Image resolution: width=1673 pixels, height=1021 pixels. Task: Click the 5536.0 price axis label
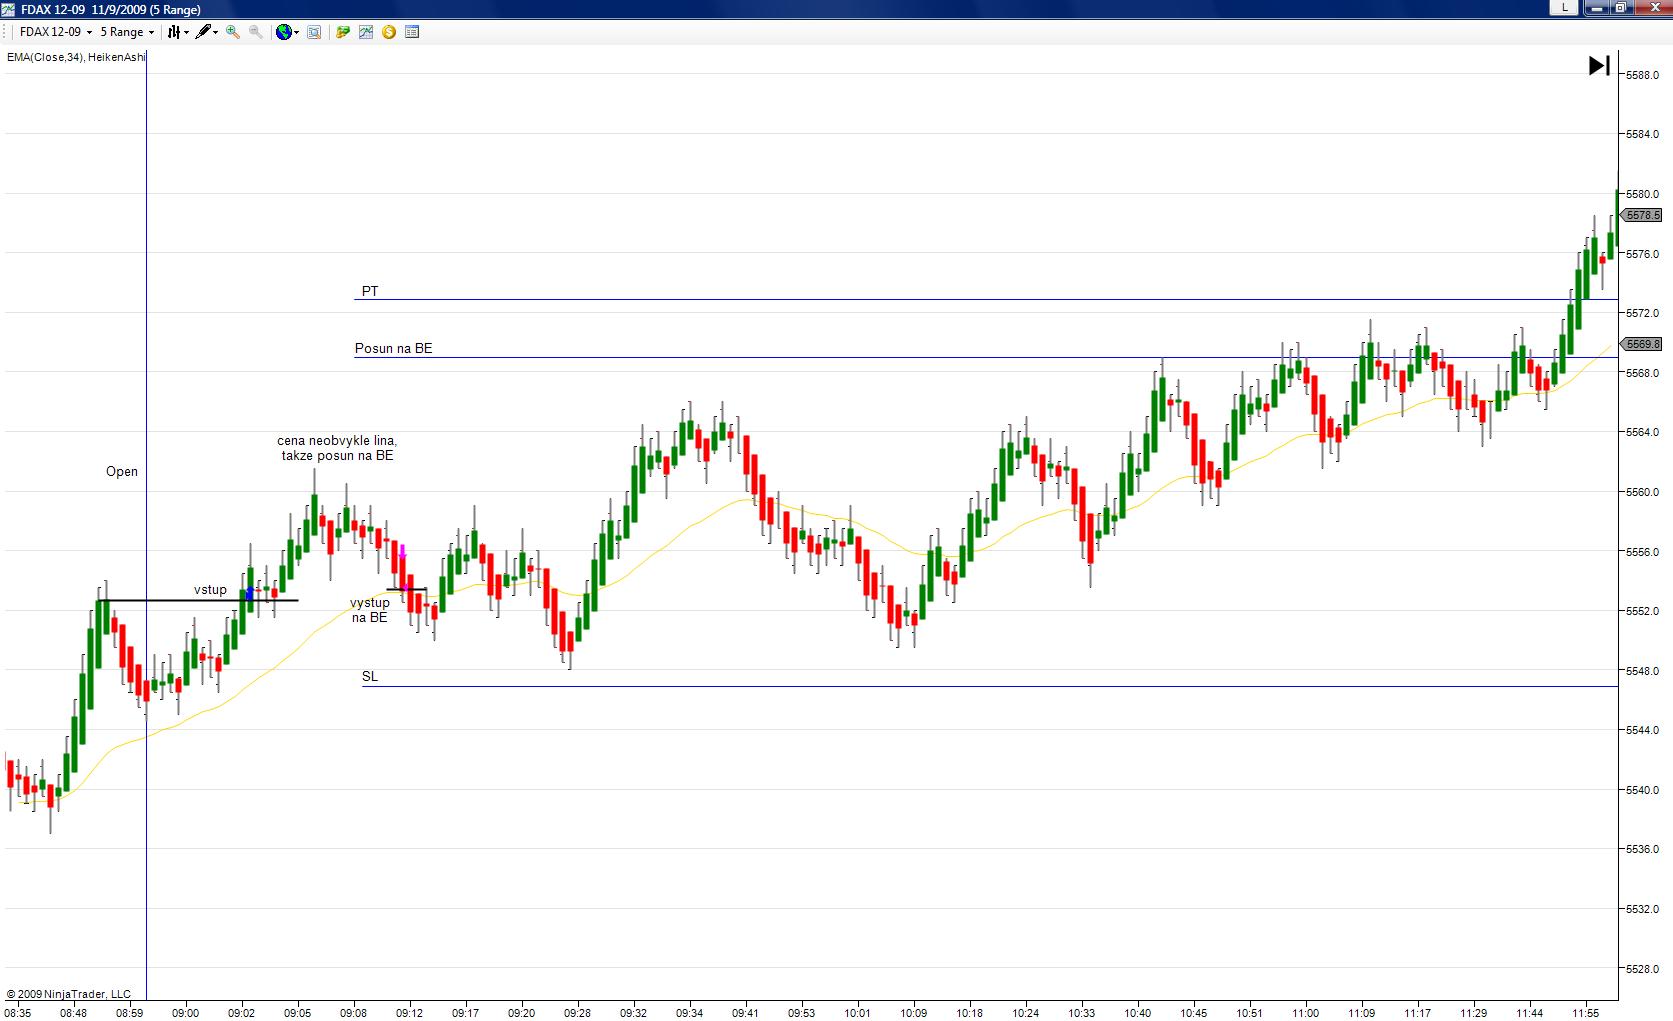(x=1643, y=849)
